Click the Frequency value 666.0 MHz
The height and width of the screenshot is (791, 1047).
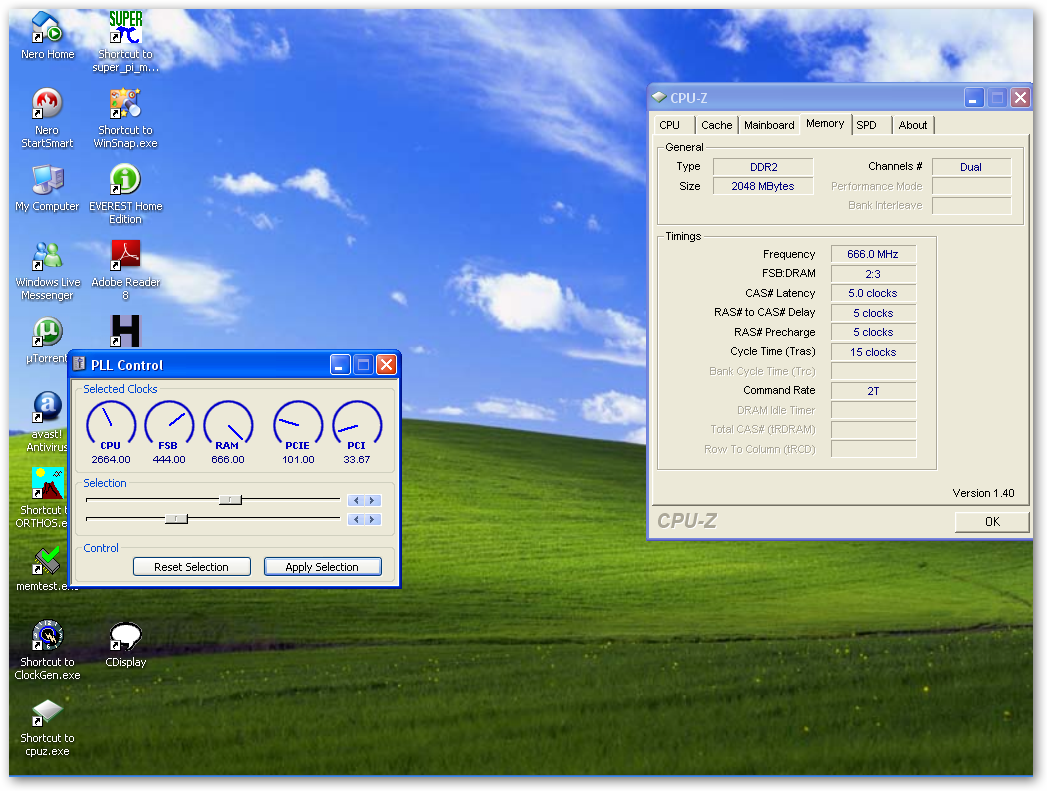873,254
